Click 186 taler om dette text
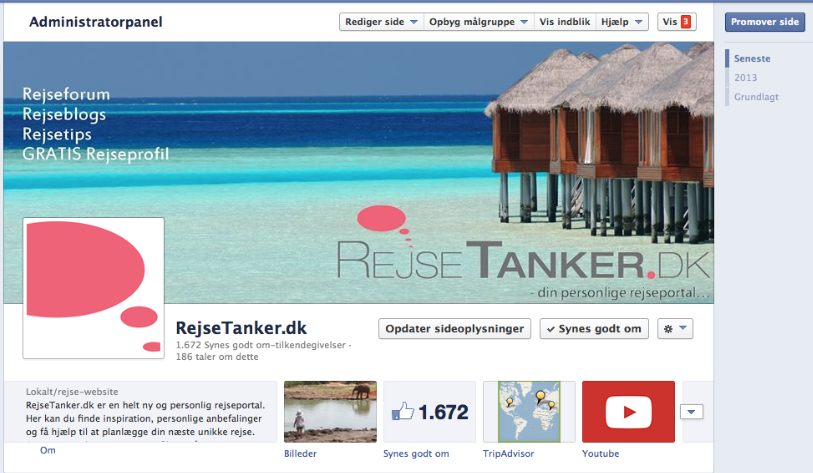The width and height of the screenshot is (813, 473). 217,357
